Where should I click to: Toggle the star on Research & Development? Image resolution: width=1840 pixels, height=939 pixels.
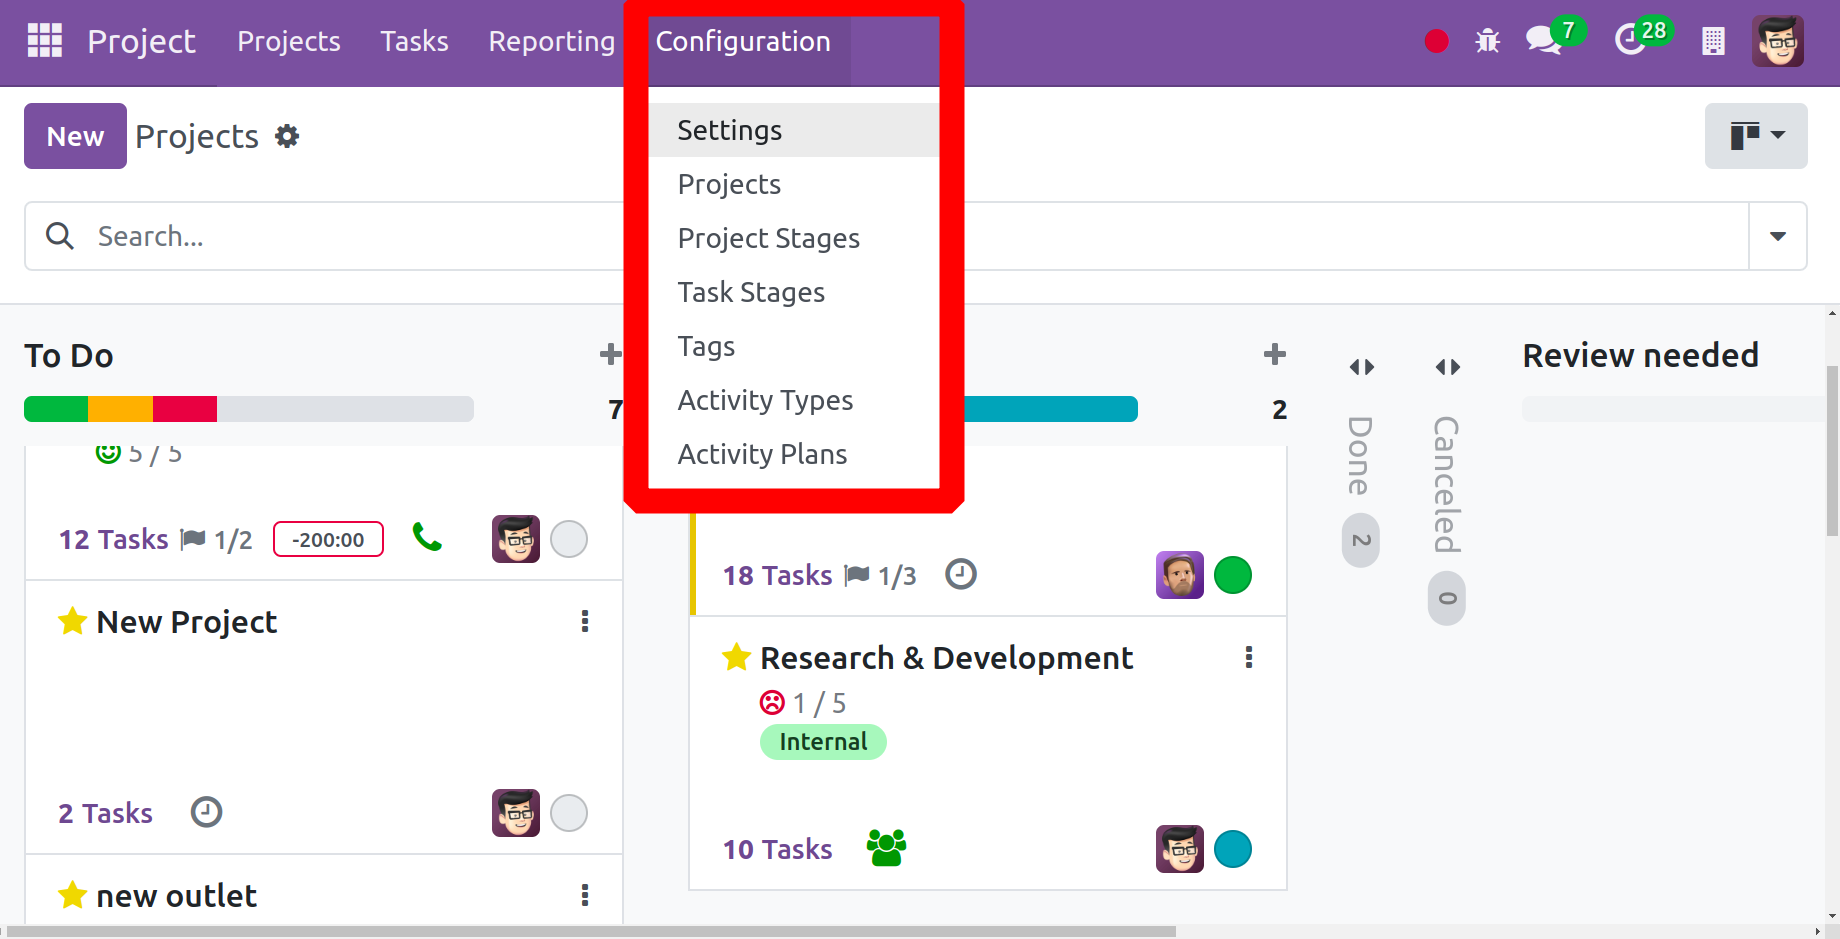coord(736,657)
